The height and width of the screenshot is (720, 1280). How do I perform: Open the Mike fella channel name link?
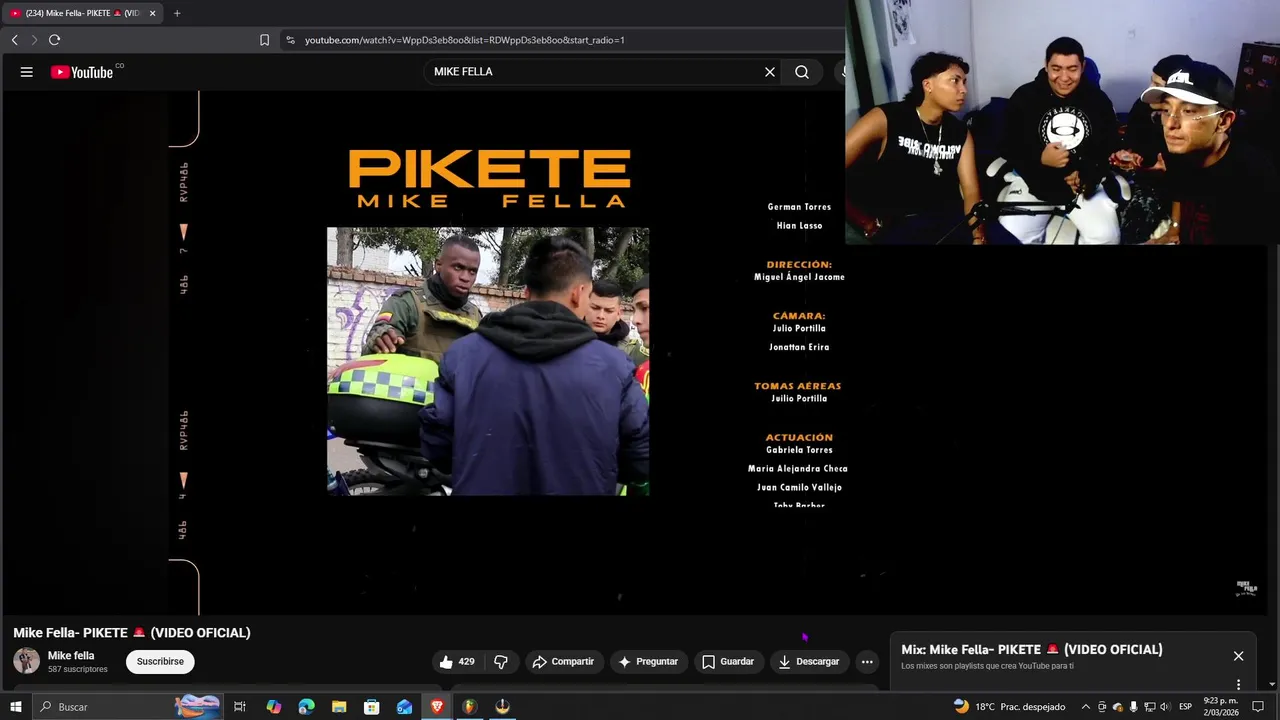tap(71, 656)
